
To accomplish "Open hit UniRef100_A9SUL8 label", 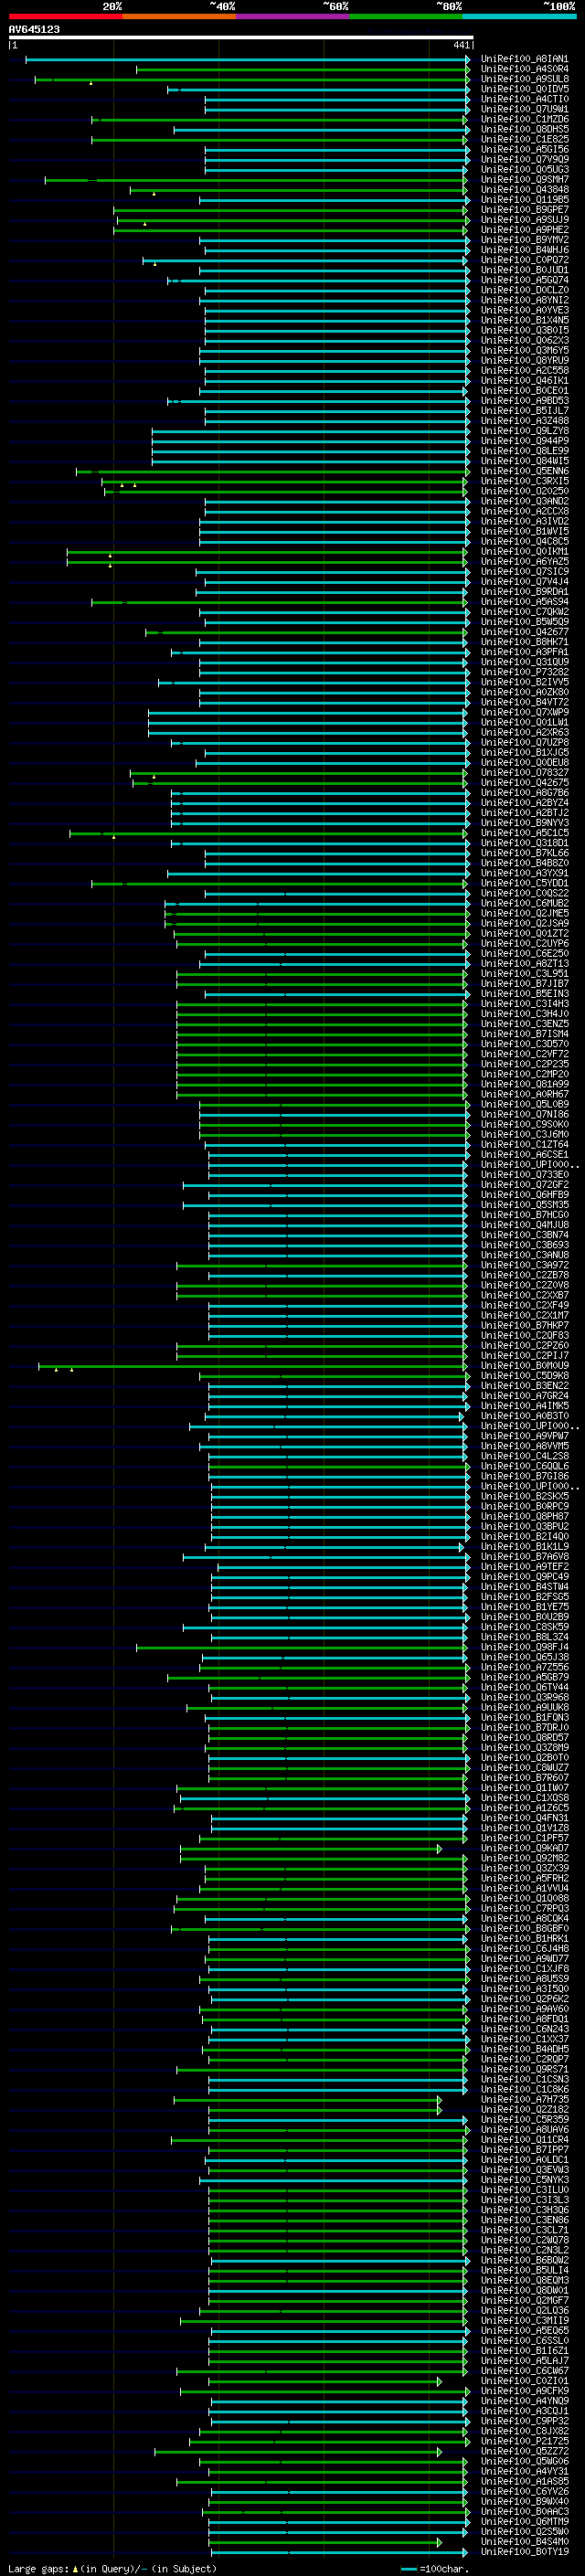I will [x=524, y=79].
